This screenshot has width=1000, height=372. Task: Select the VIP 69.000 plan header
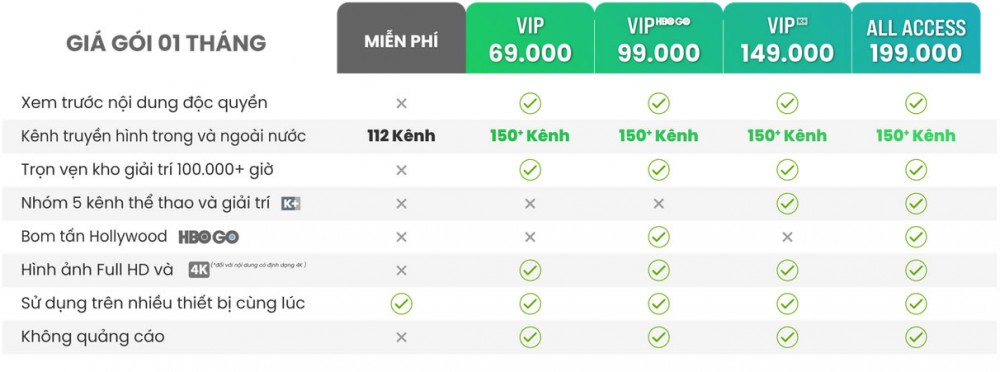[530, 38]
